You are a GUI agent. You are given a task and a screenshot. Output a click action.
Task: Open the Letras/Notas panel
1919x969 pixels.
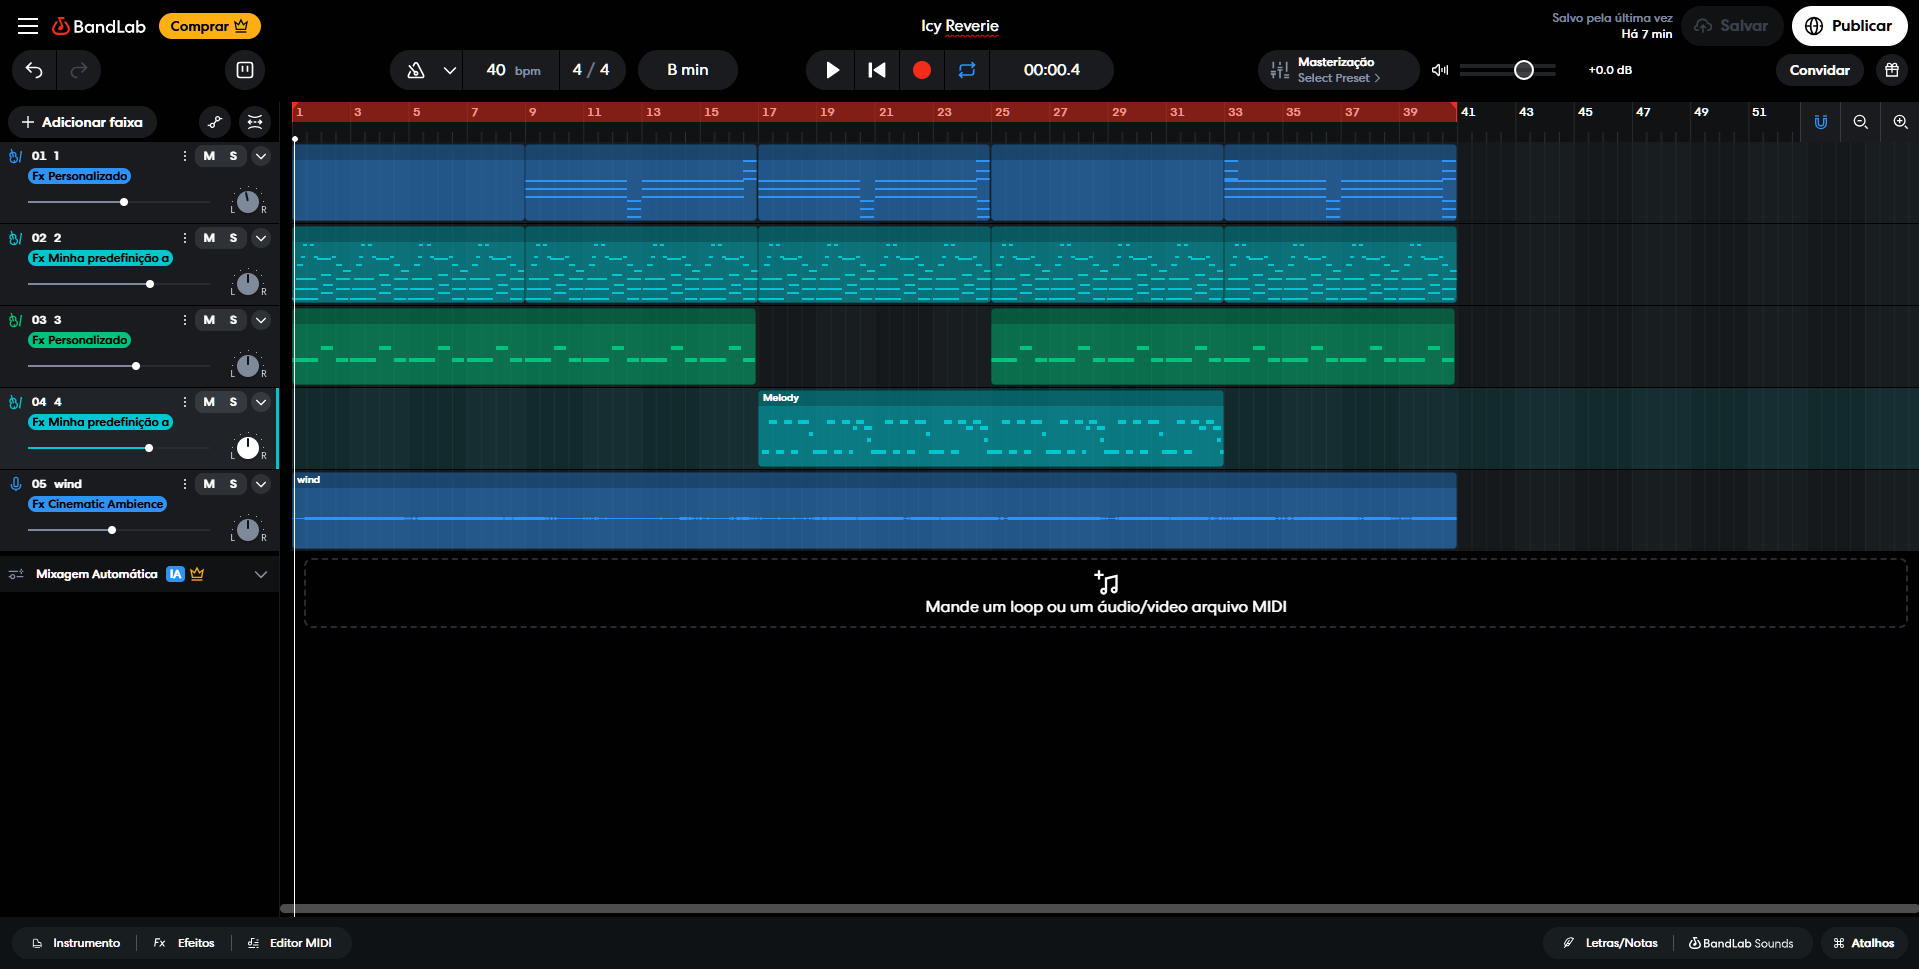(1611, 943)
